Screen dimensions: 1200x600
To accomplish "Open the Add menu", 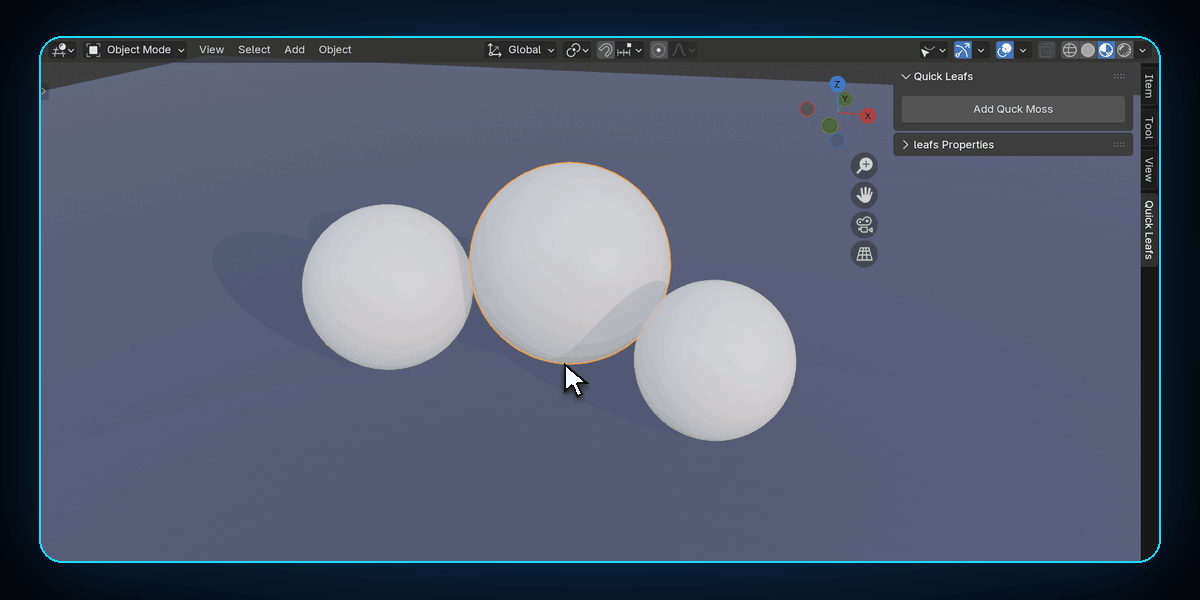I will tap(294, 50).
